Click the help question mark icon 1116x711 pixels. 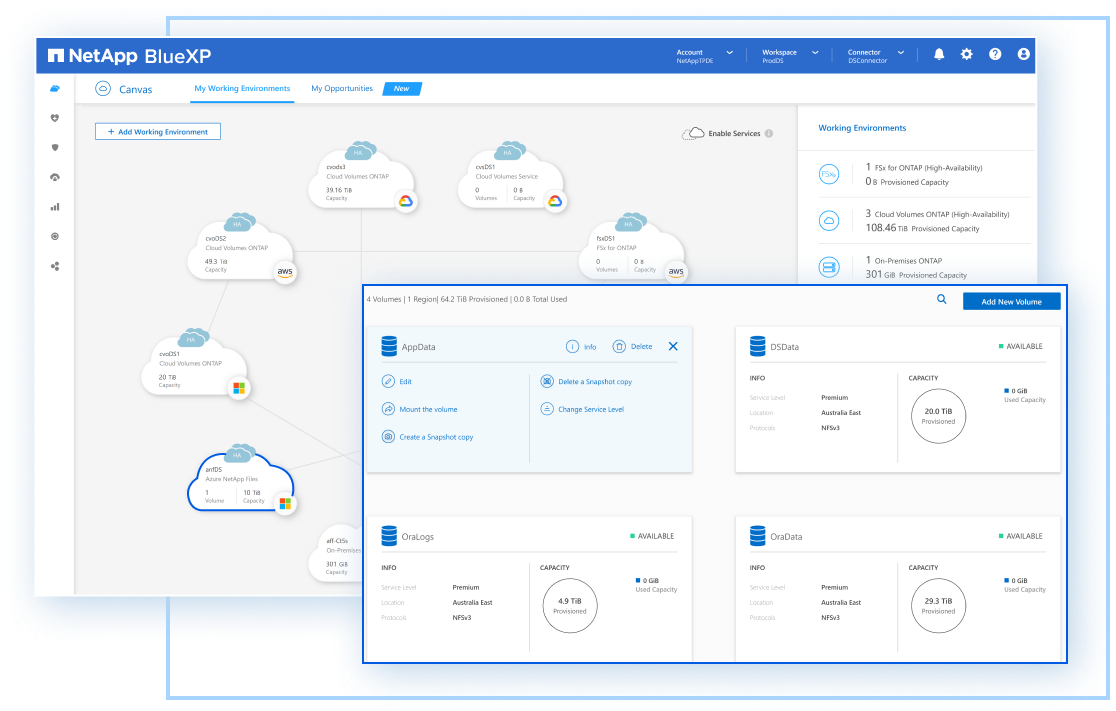pos(995,55)
